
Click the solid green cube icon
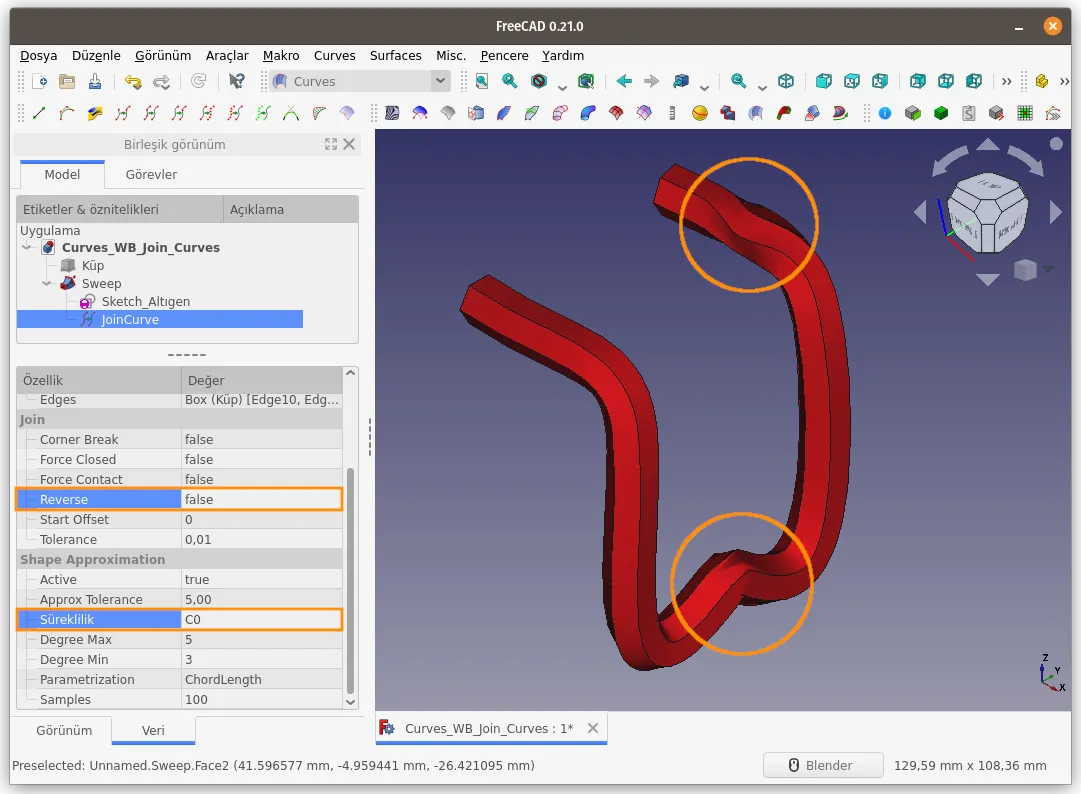pos(941,113)
